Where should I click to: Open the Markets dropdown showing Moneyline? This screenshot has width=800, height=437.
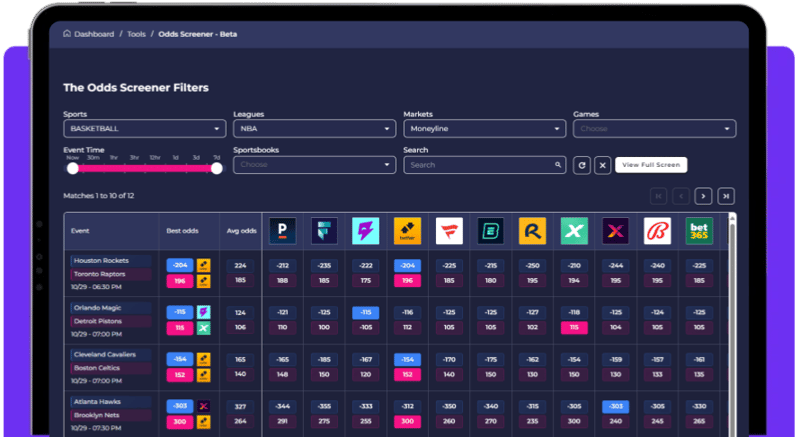[485, 128]
